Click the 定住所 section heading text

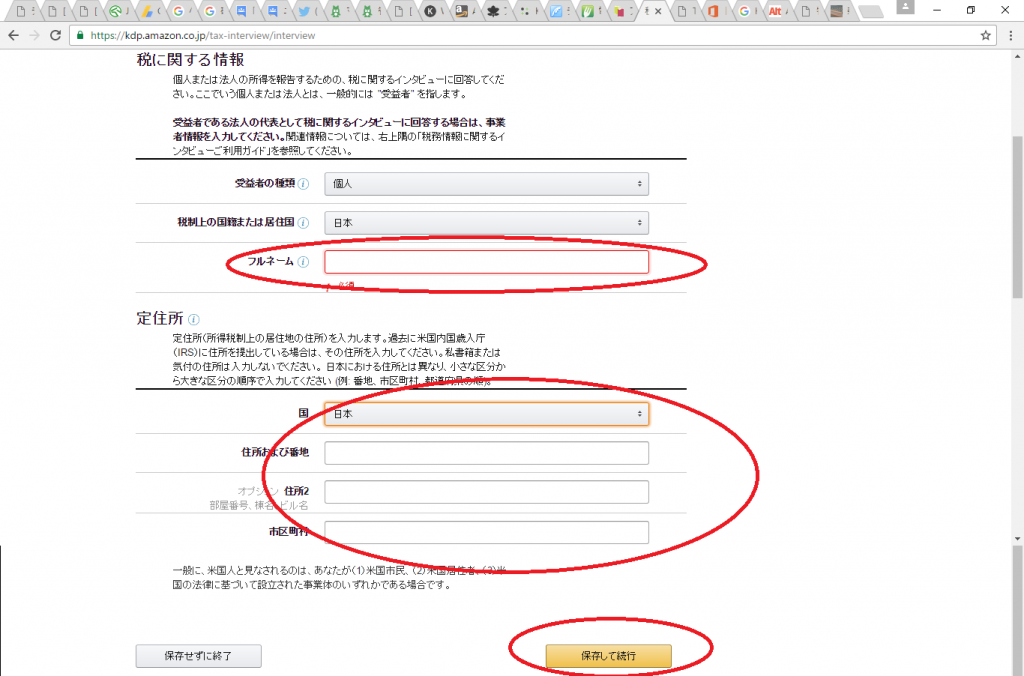(x=160, y=319)
